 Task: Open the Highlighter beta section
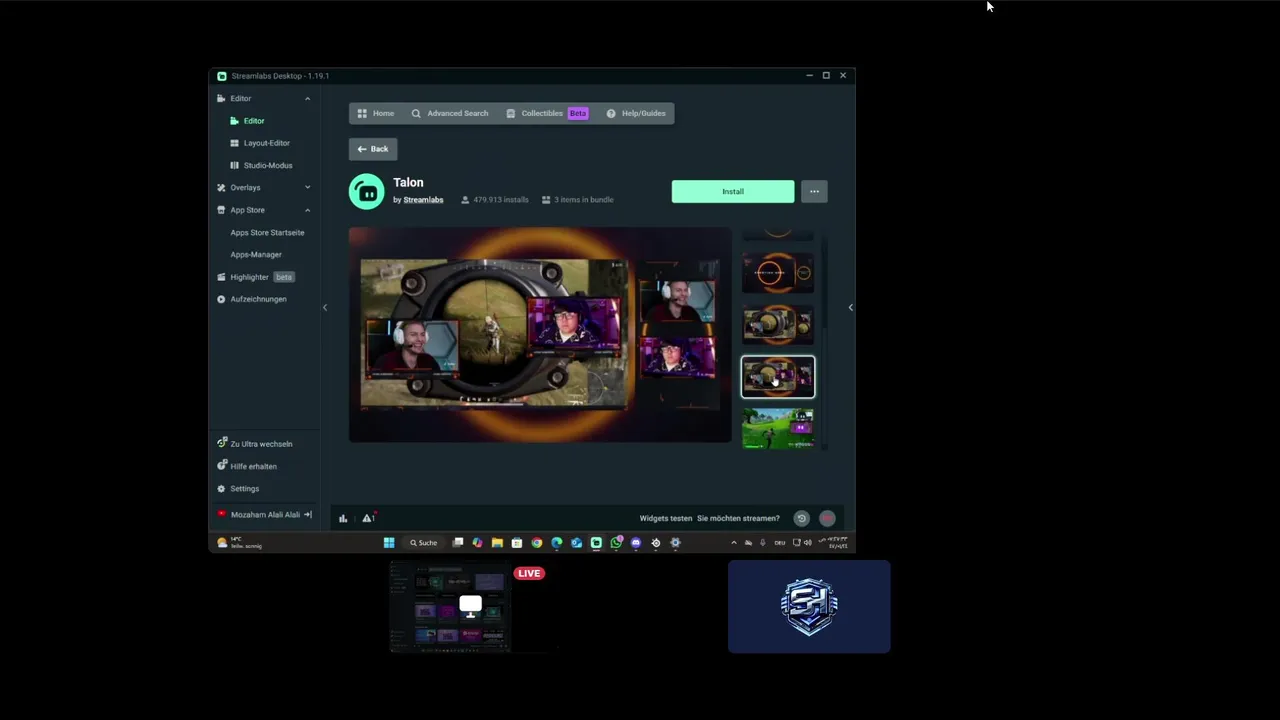(255, 277)
